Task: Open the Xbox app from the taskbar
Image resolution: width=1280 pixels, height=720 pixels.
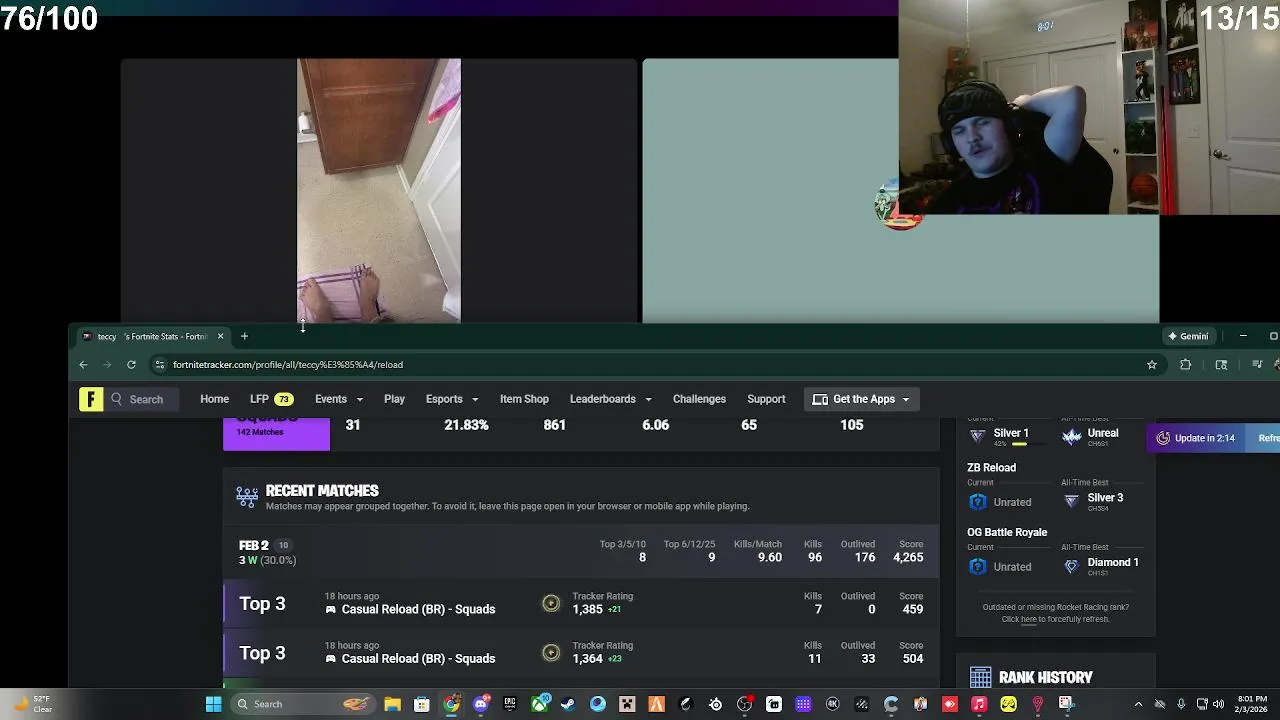Action: [539, 704]
